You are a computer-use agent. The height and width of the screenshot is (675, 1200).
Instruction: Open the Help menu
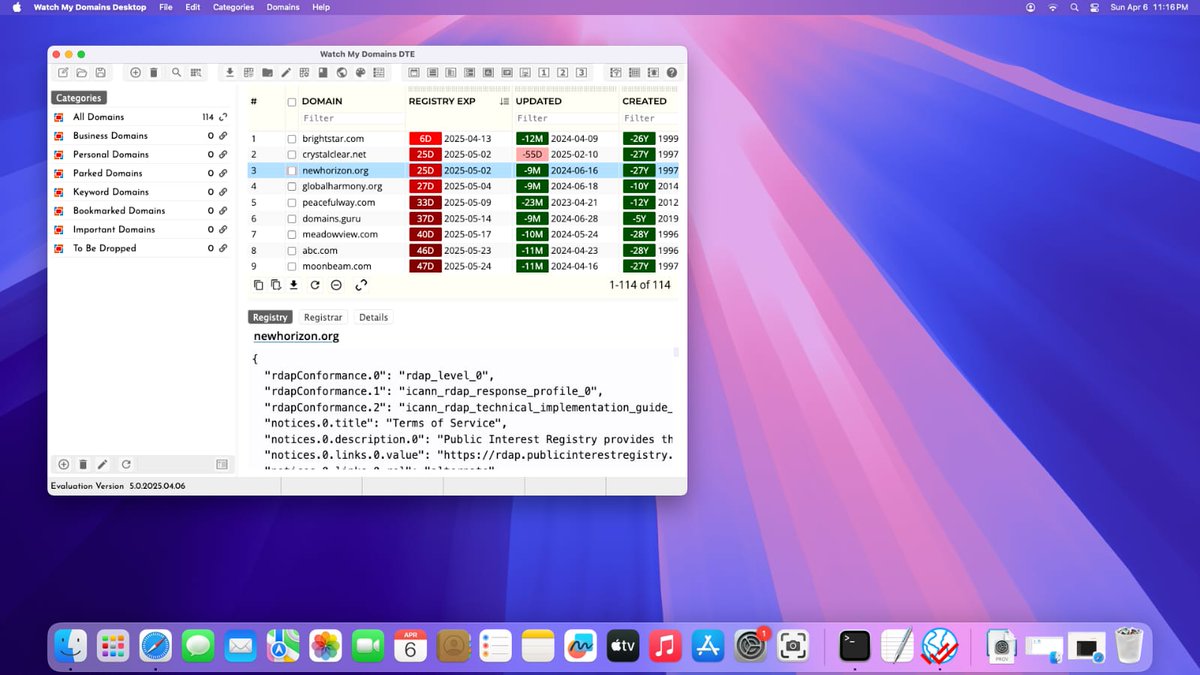point(321,7)
